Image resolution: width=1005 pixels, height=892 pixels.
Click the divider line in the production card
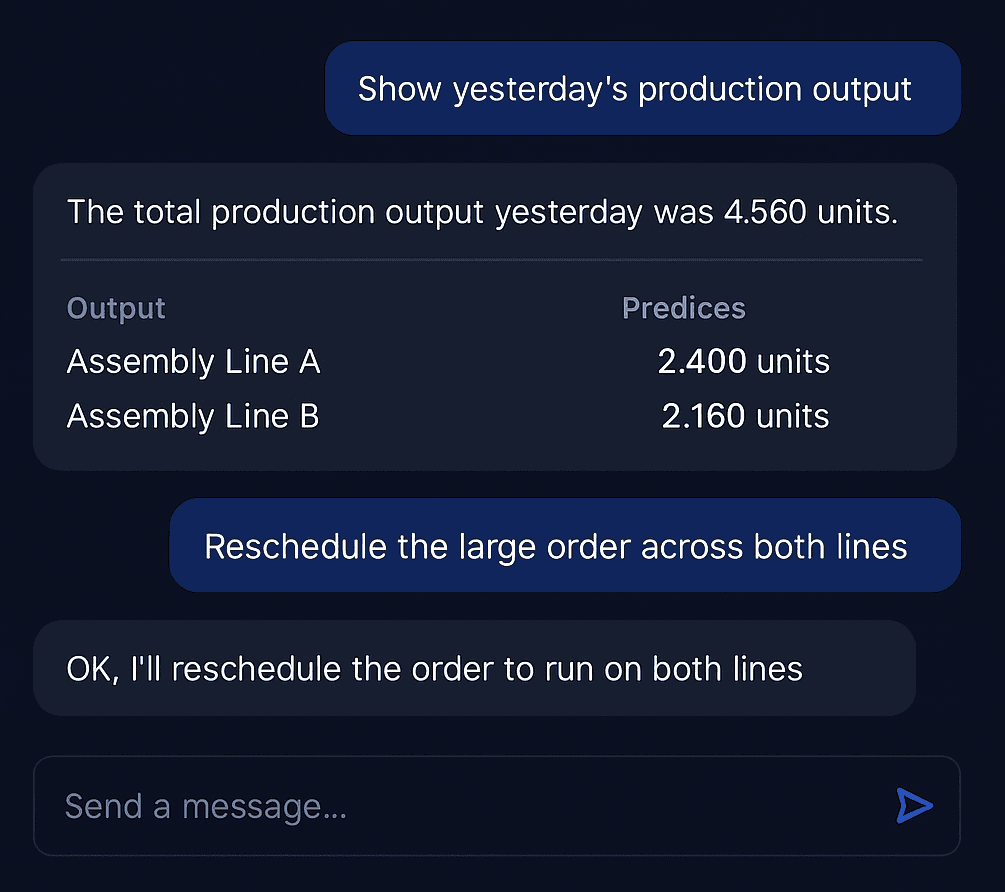point(491,260)
